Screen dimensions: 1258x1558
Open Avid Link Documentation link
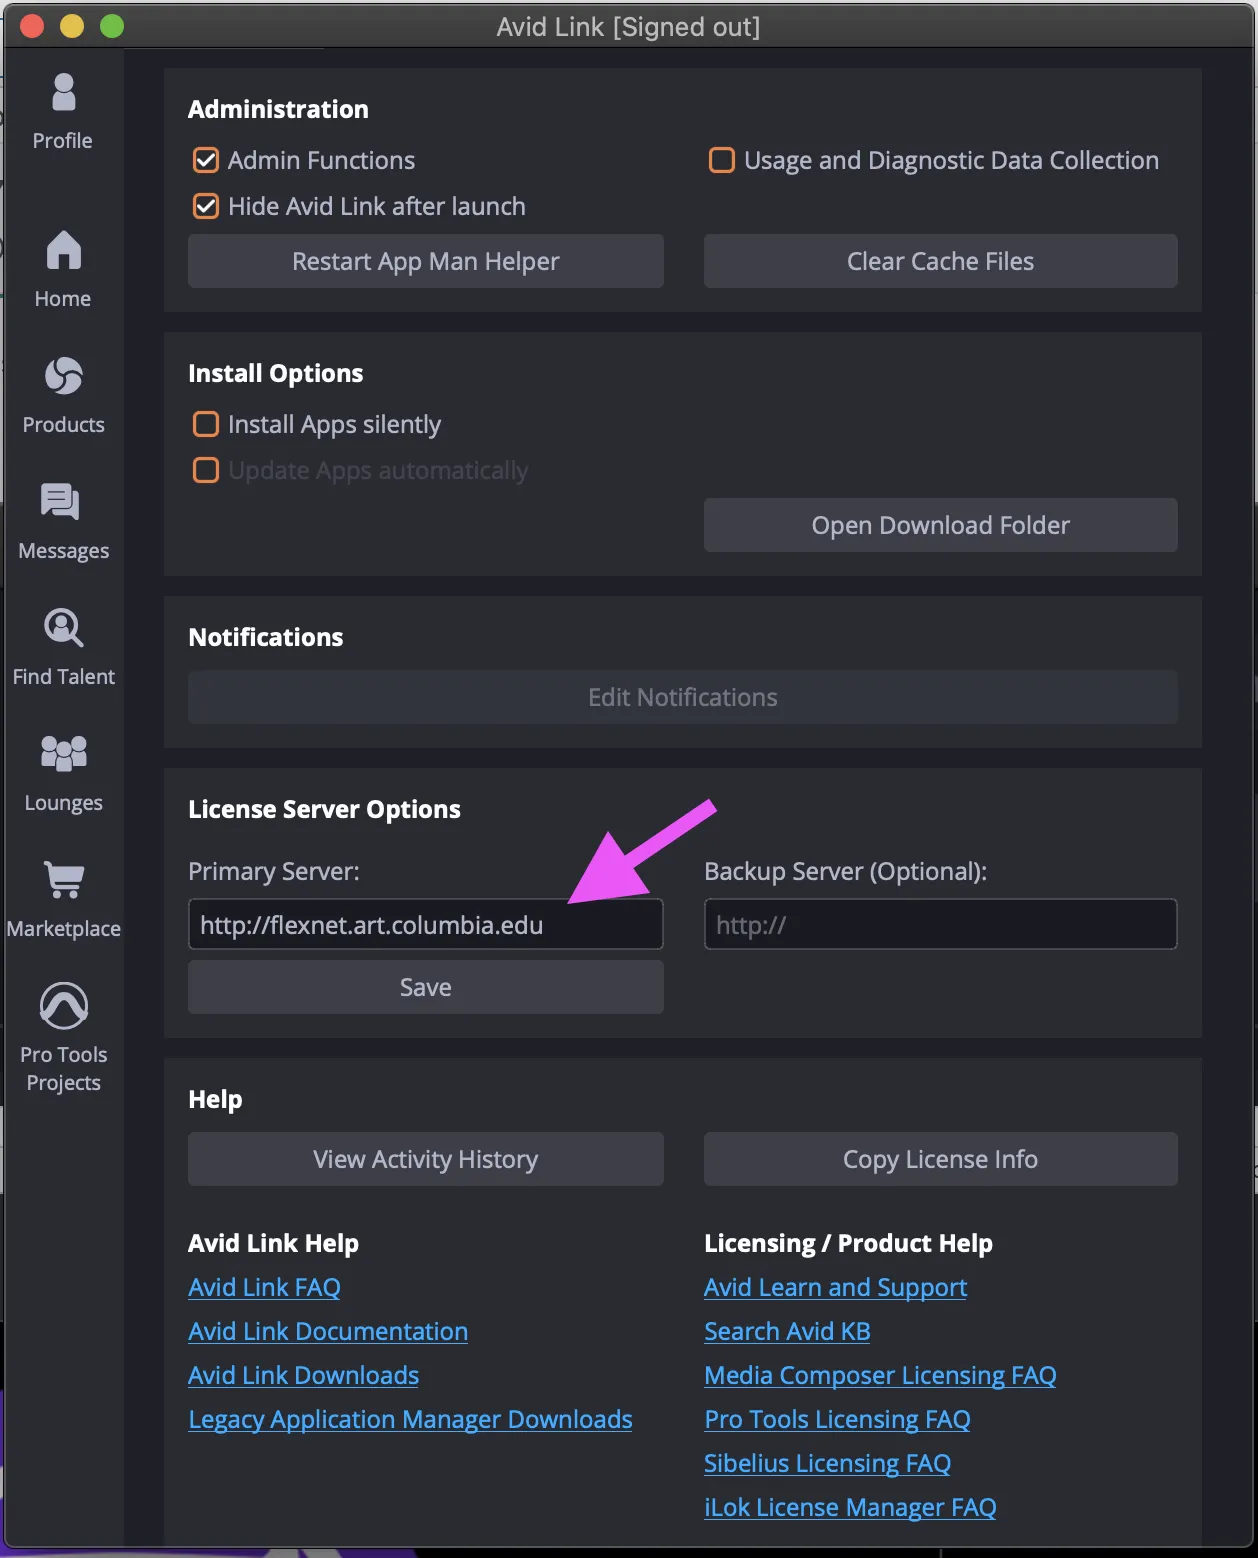328,1331
